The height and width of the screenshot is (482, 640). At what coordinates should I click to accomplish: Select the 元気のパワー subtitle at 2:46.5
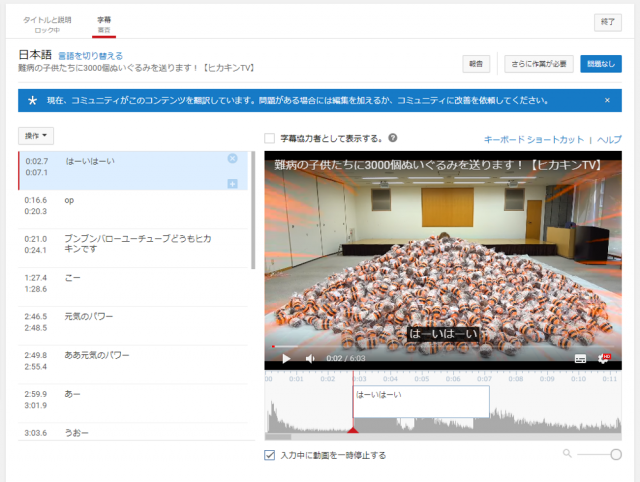coord(133,326)
